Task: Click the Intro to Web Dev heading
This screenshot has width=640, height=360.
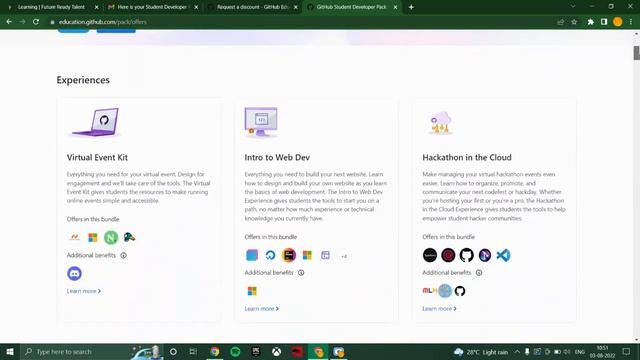Action: pos(277,157)
